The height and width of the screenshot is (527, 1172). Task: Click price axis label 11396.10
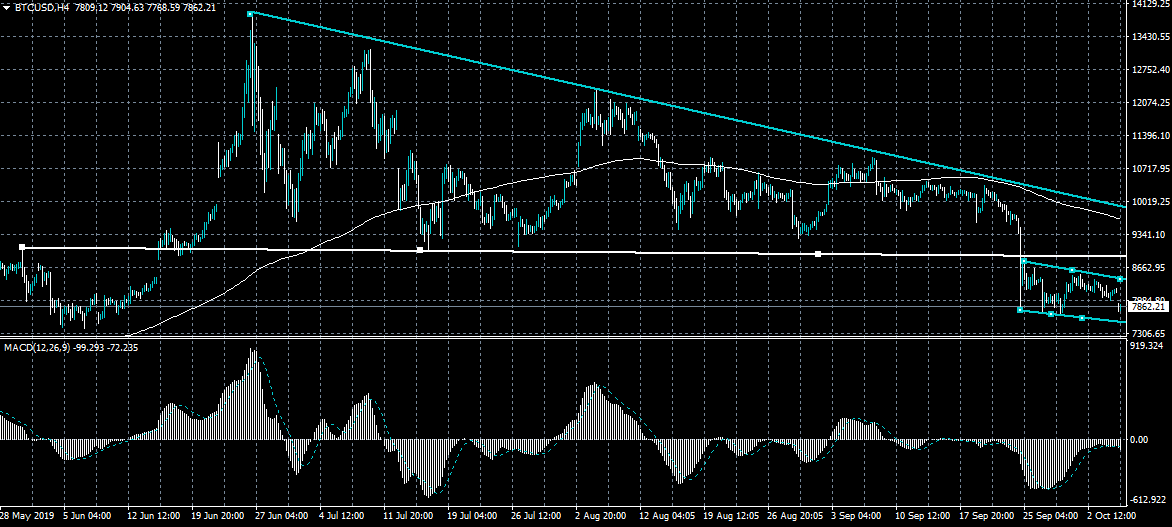click(1150, 135)
